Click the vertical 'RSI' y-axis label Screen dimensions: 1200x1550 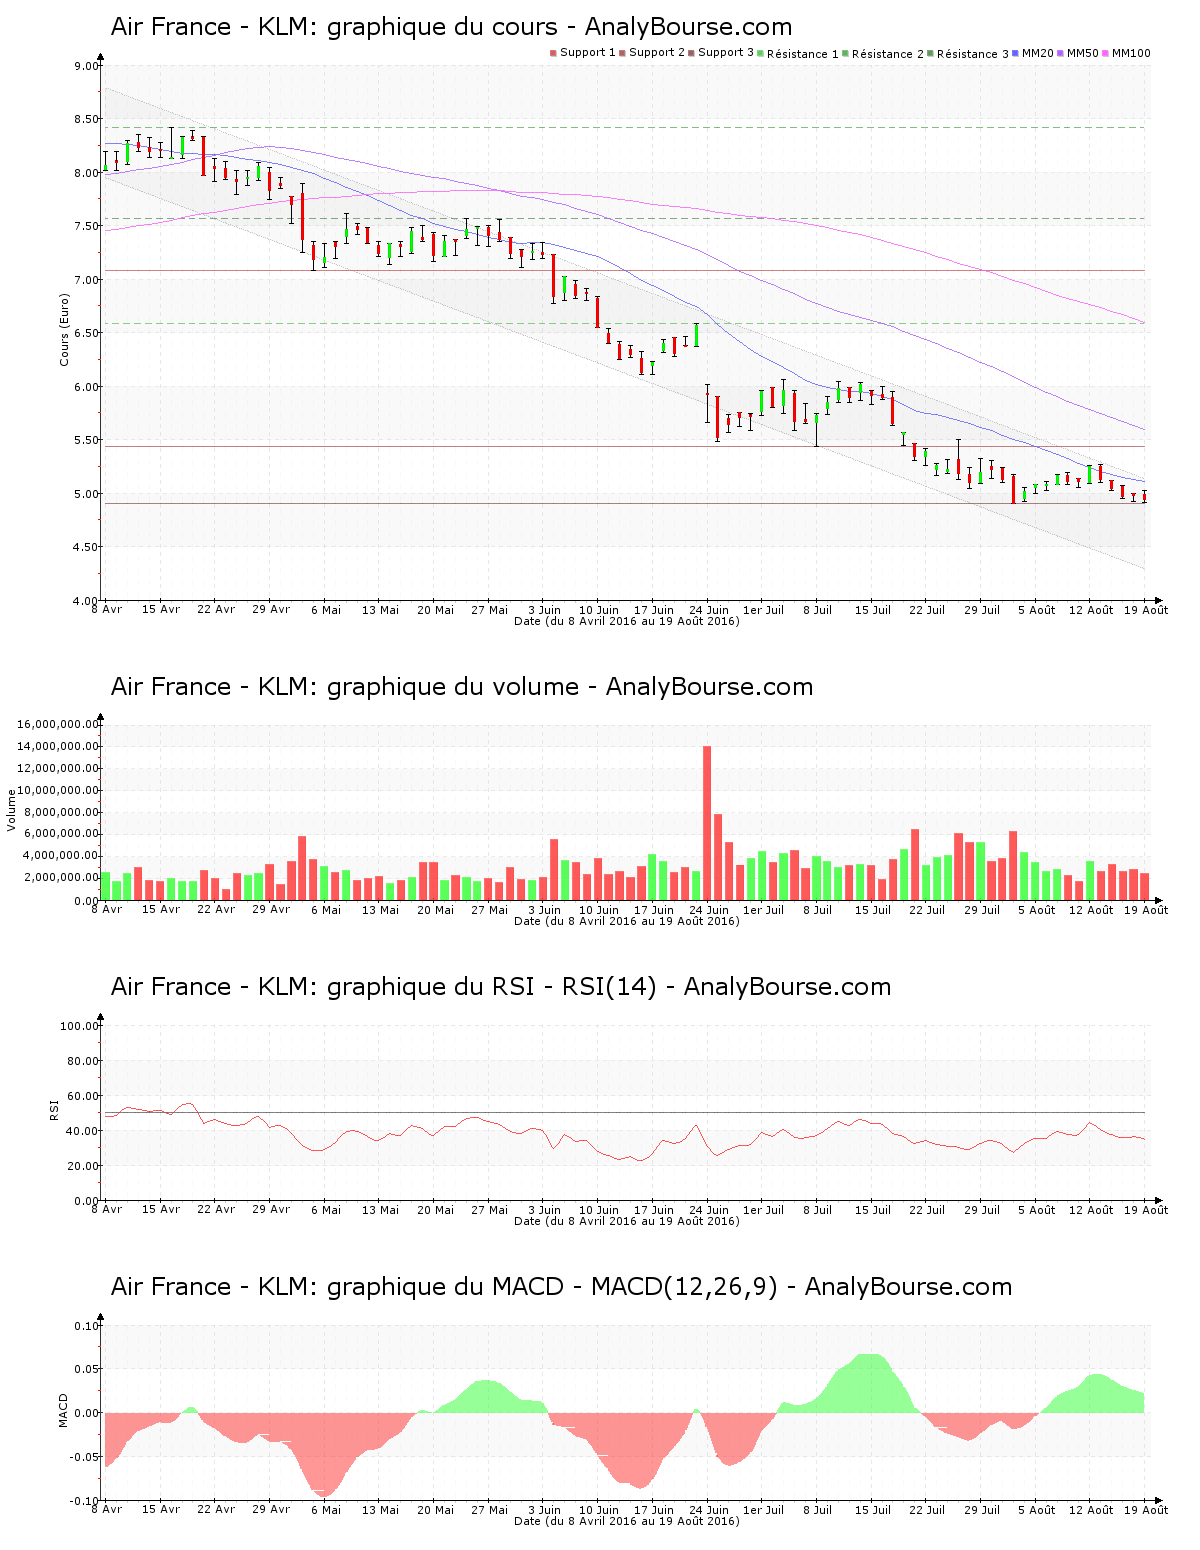pos(55,1109)
